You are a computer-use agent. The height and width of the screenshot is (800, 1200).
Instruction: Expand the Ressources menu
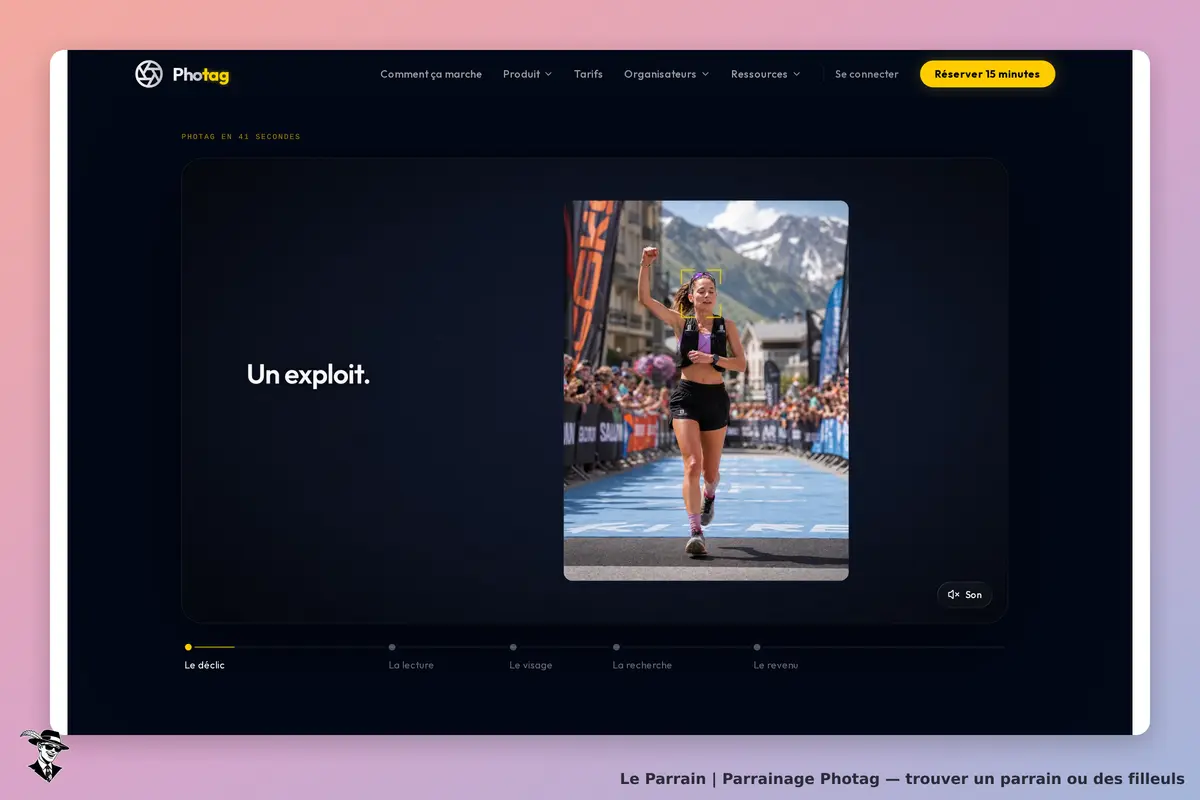tap(765, 74)
